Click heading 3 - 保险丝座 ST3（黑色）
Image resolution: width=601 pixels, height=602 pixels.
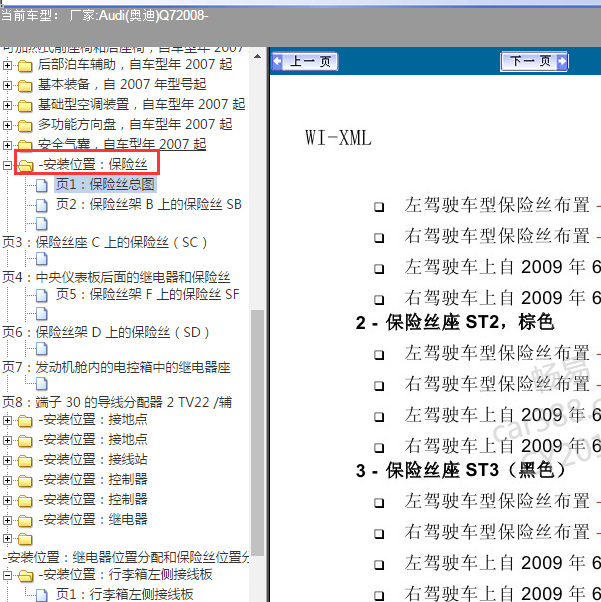[x=461, y=470]
